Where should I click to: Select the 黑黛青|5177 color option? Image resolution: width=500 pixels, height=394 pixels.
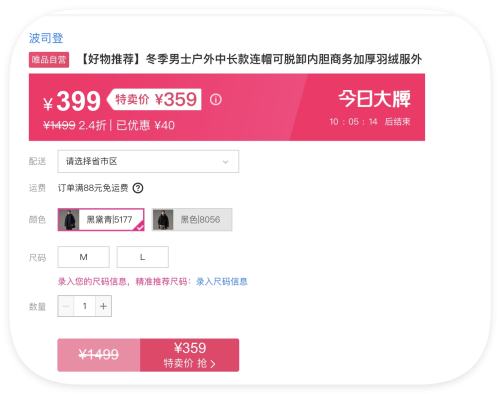click(x=101, y=220)
